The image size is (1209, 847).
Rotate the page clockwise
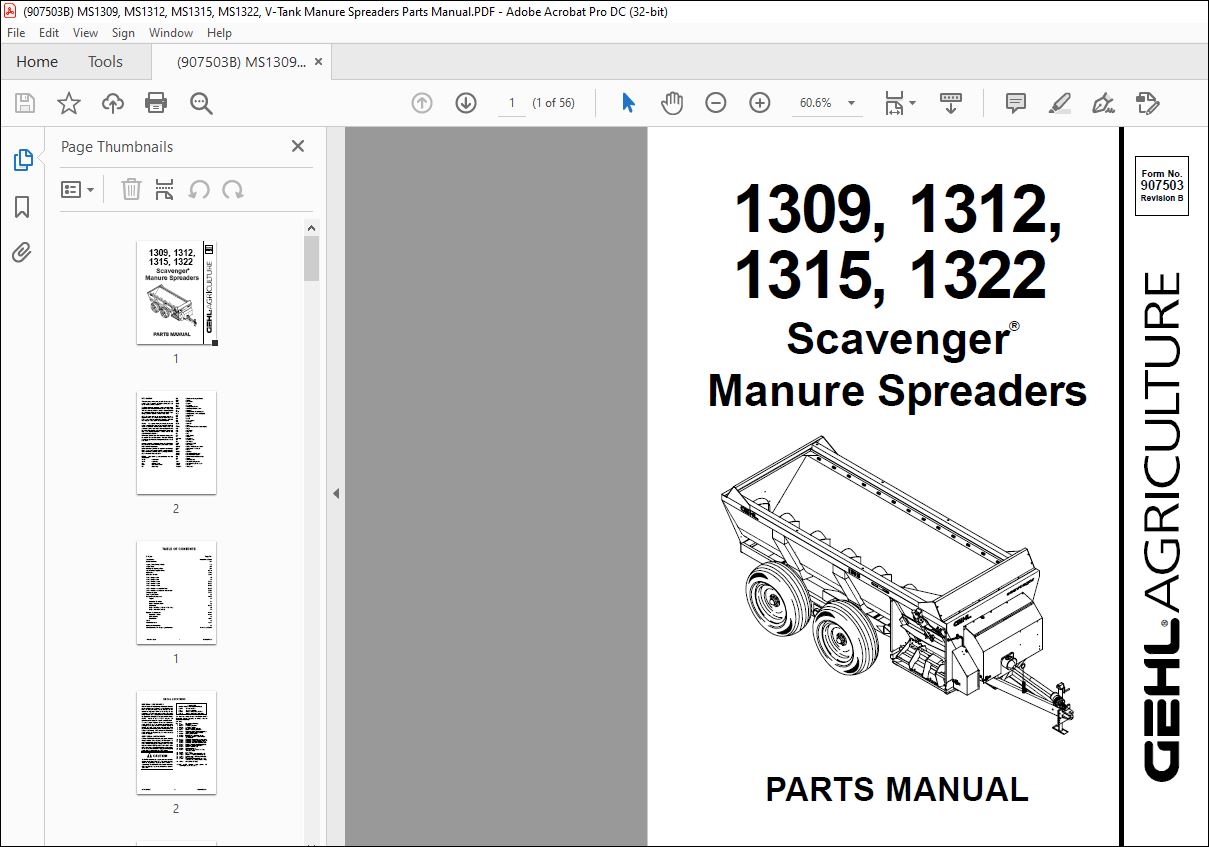click(x=233, y=189)
